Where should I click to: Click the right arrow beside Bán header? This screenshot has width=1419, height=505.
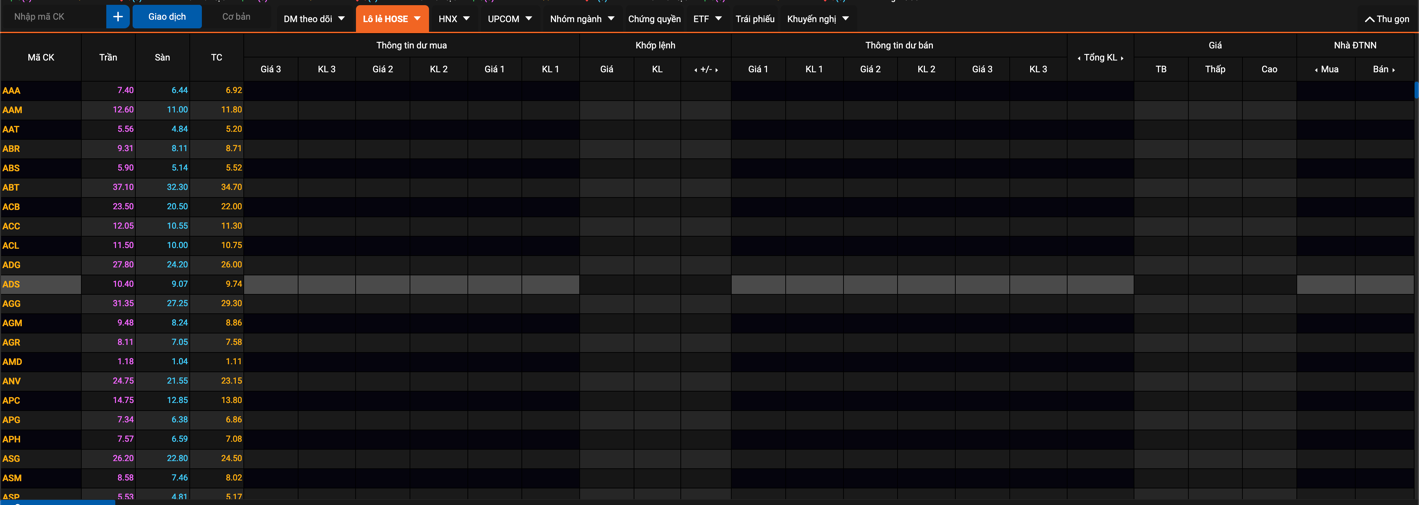[x=1394, y=70]
